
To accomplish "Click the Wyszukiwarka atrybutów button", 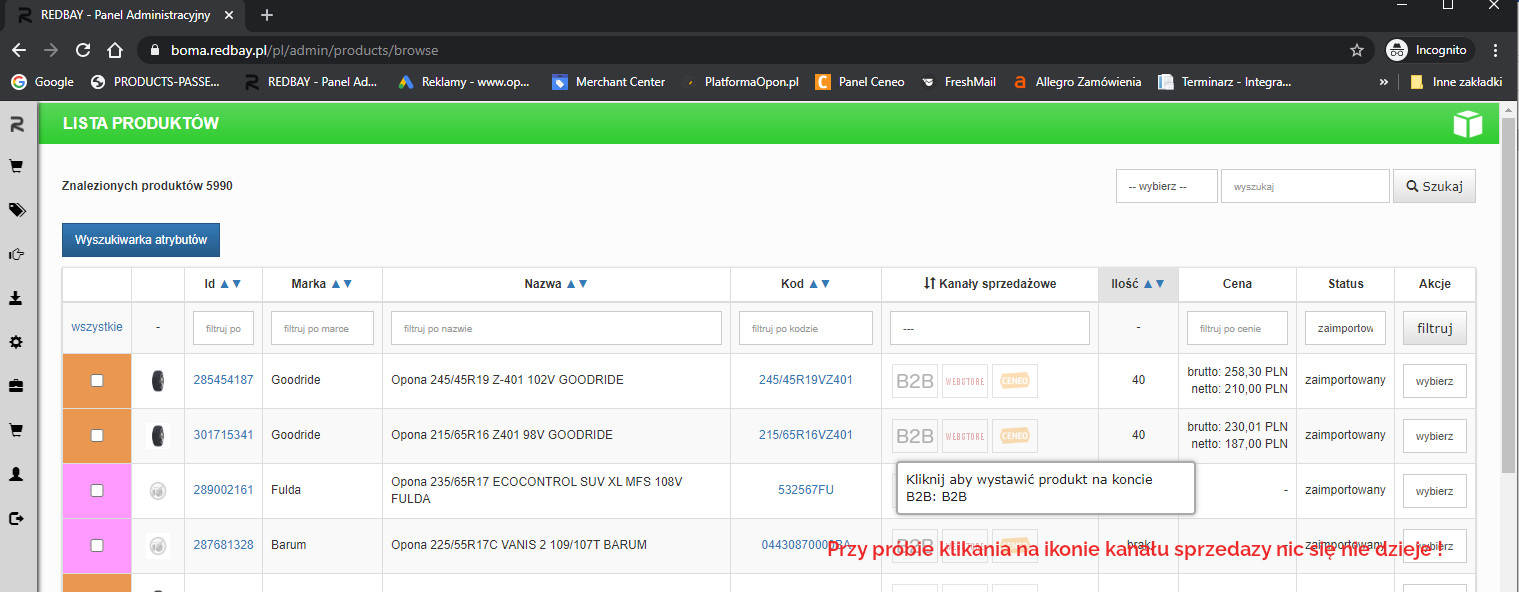I will coord(141,240).
